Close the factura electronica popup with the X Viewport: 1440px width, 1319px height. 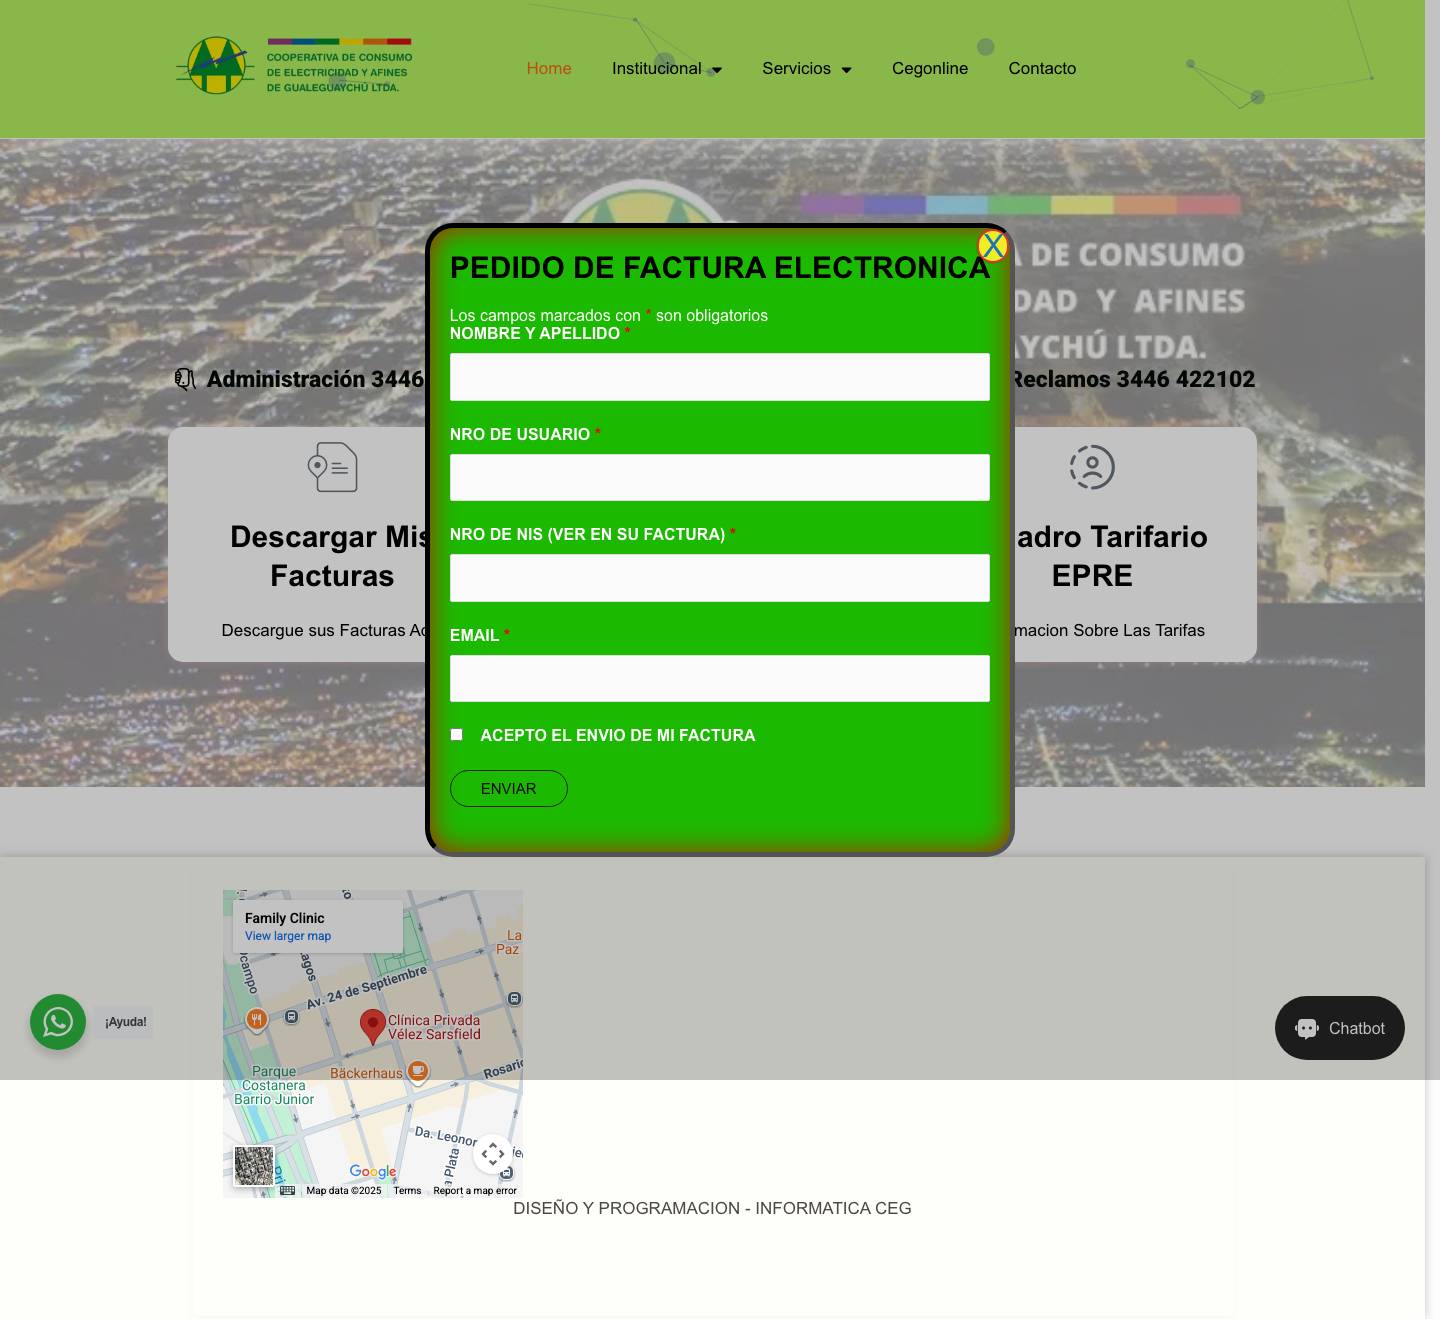[992, 245]
